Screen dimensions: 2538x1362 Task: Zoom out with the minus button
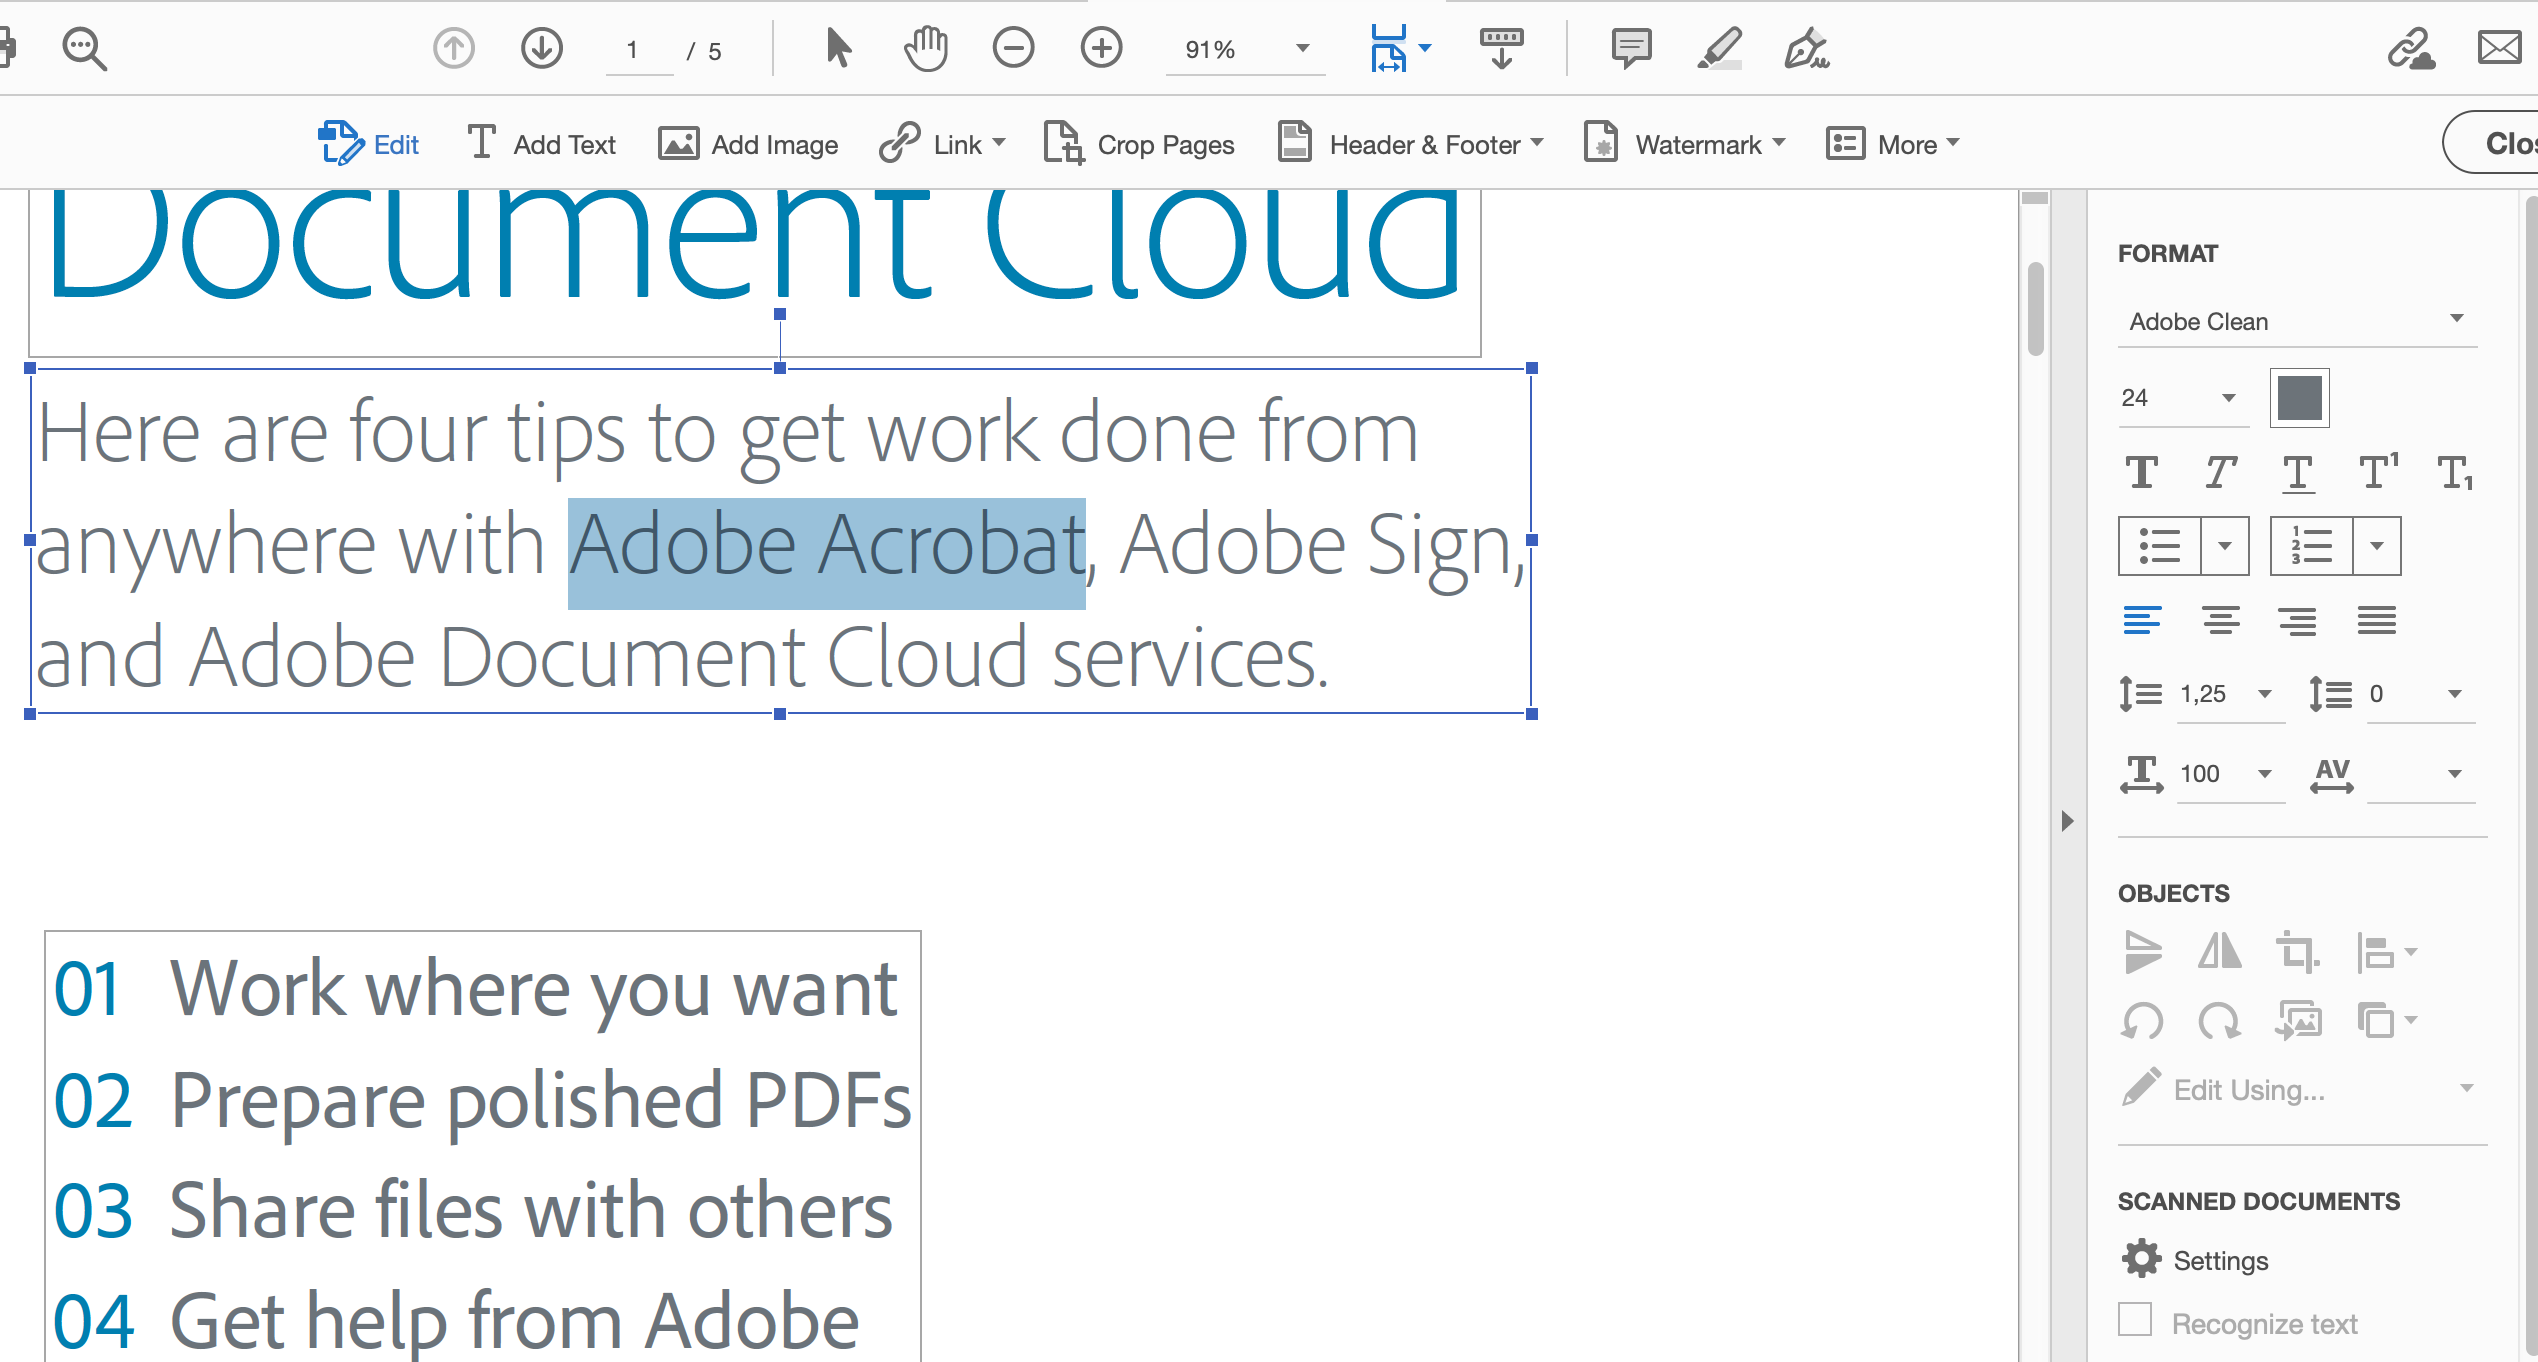(1013, 48)
